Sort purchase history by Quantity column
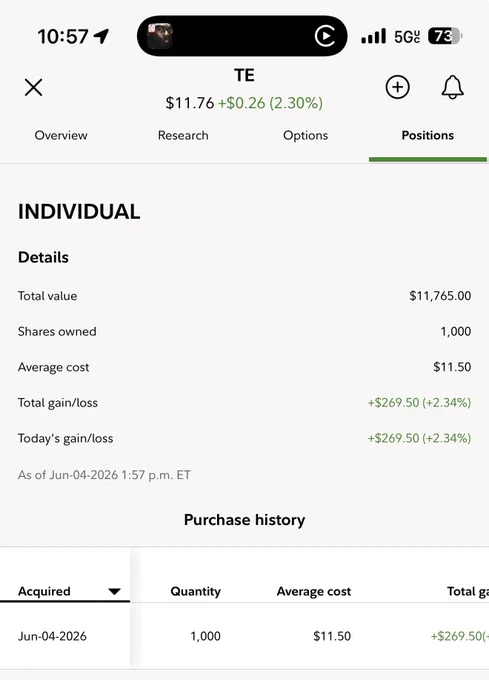 click(196, 592)
